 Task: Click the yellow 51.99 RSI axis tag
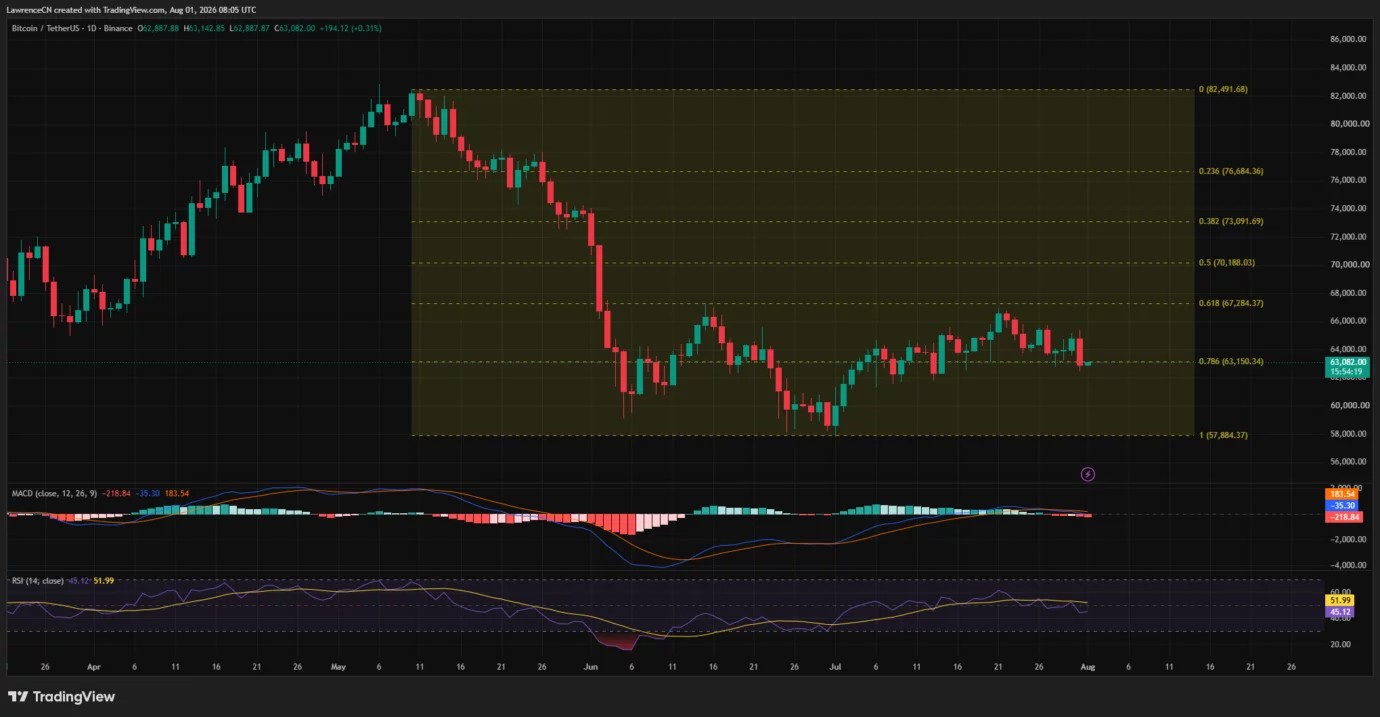(x=1340, y=601)
